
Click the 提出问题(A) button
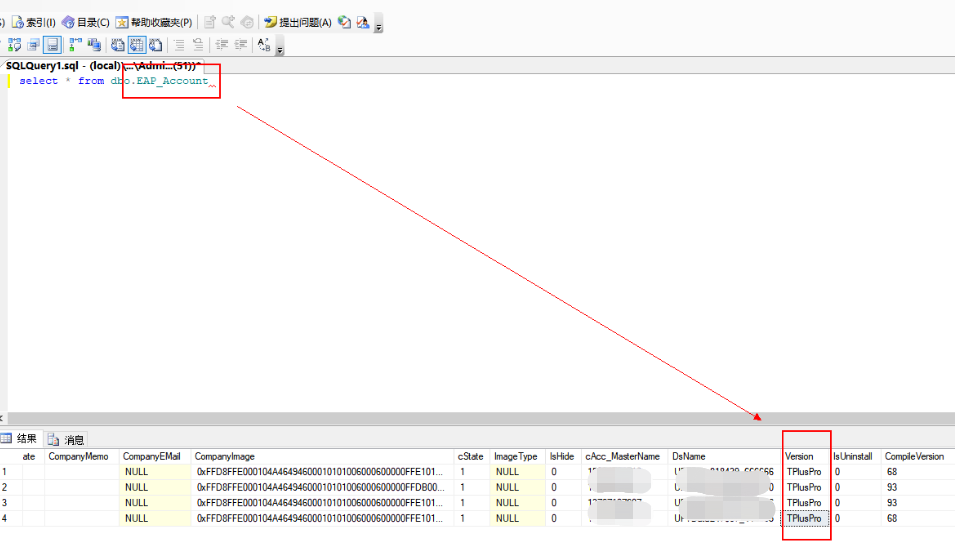tap(297, 22)
